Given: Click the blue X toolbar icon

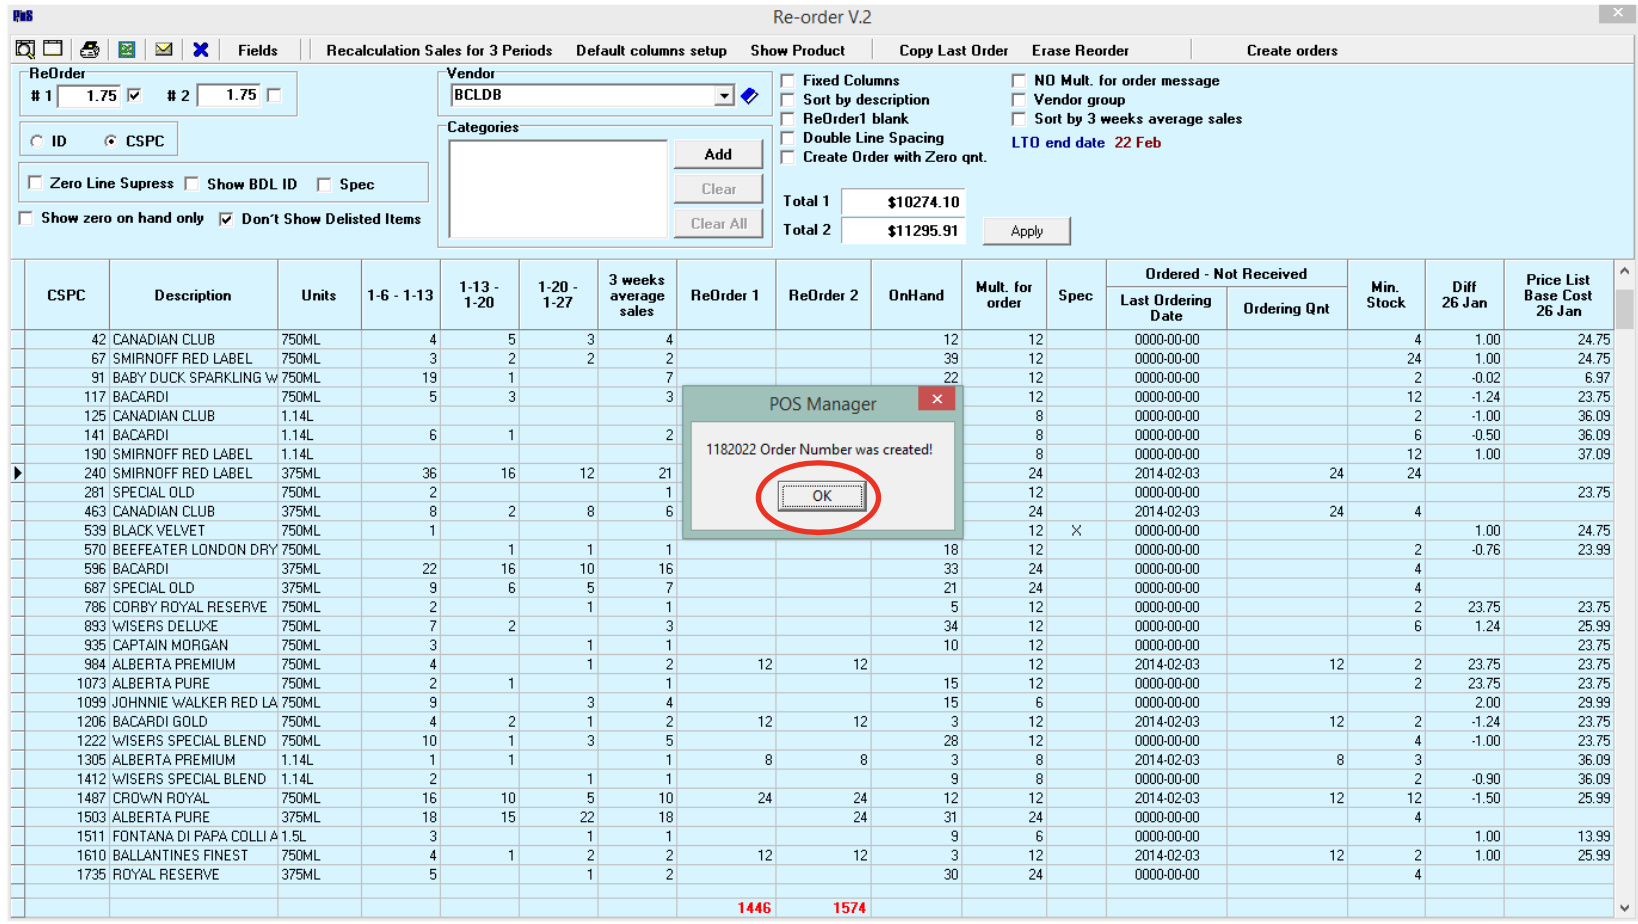Looking at the screenshot, I should pyautogui.click(x=201, y=49).
